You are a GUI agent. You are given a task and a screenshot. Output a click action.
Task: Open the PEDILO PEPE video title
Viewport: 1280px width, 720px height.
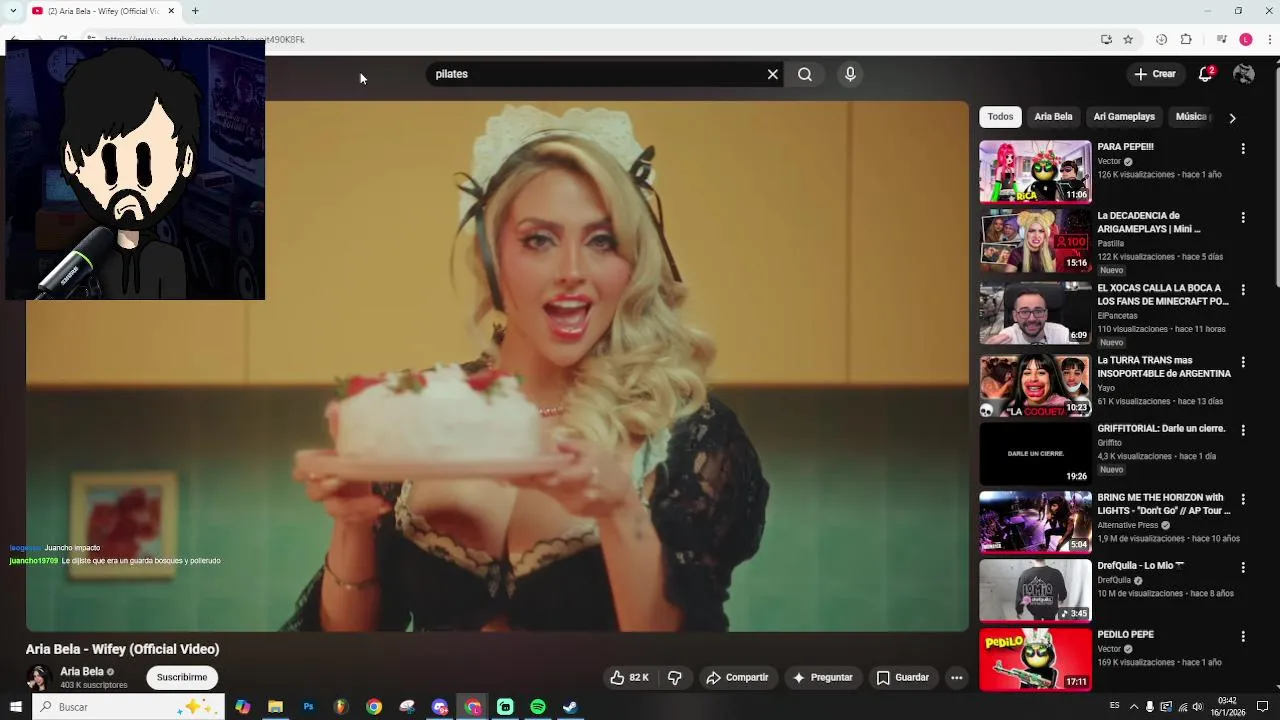point(1125,635)
